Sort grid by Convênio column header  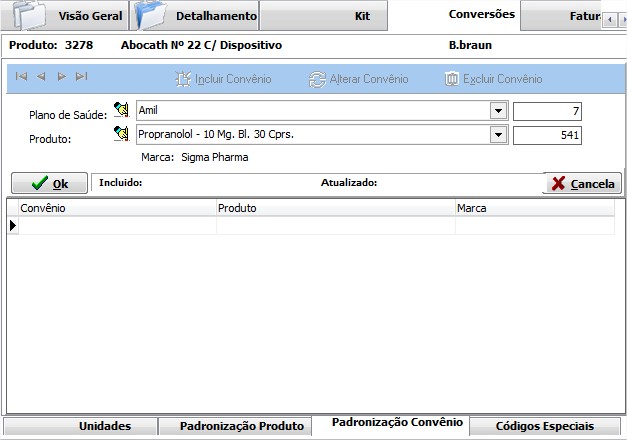(x=117, y=207)
